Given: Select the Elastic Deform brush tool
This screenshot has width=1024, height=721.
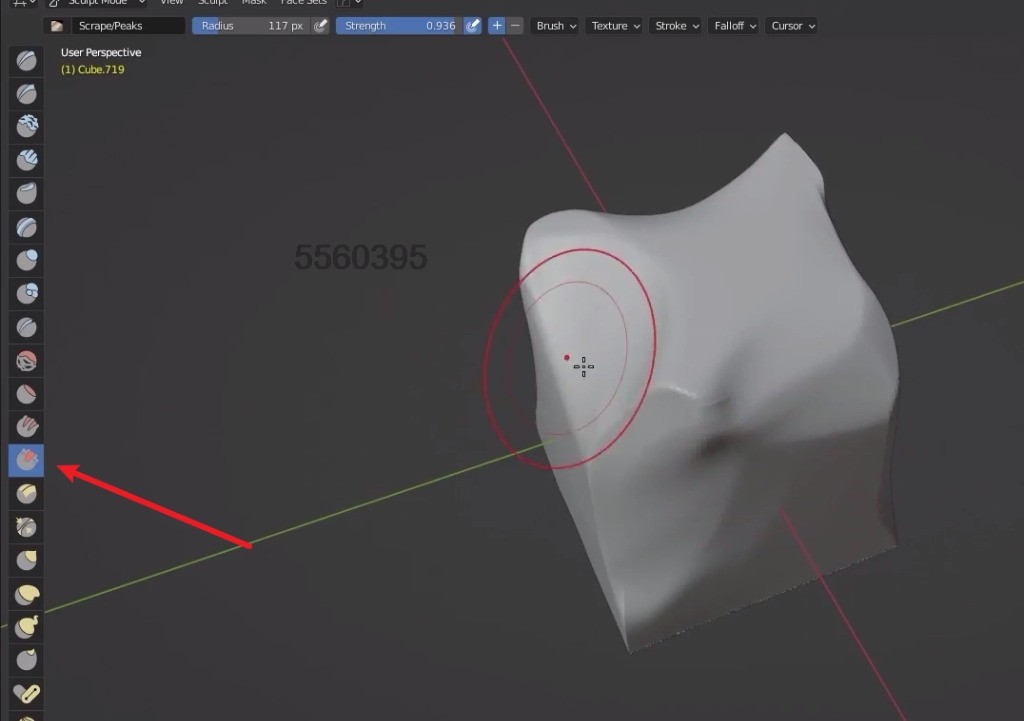Looking at the screenshot, I should [x=26, y=594].
